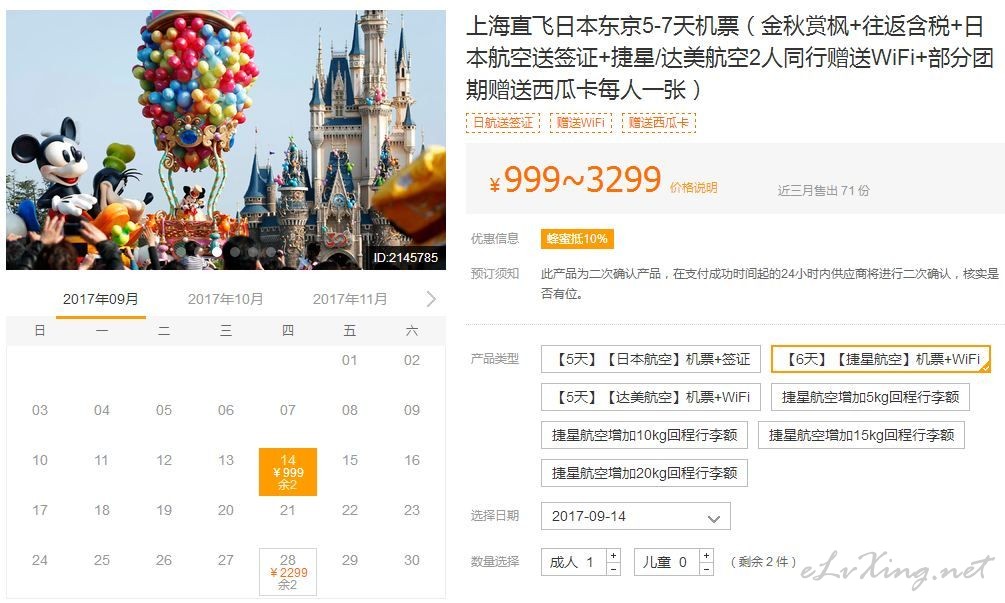Open the 2017-09-14 date dropdown
Screen dimensions: 1005x603
635,516
